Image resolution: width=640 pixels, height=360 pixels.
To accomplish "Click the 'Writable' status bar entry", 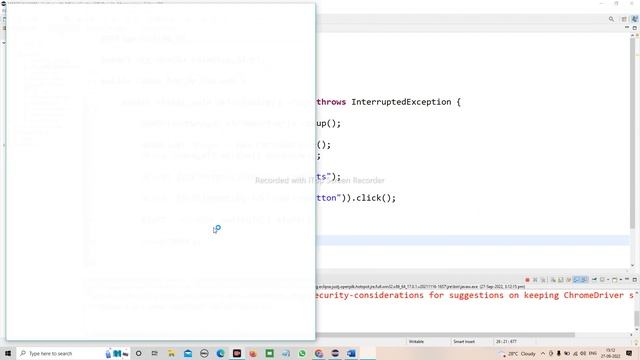I will click(x=416, y=342).
